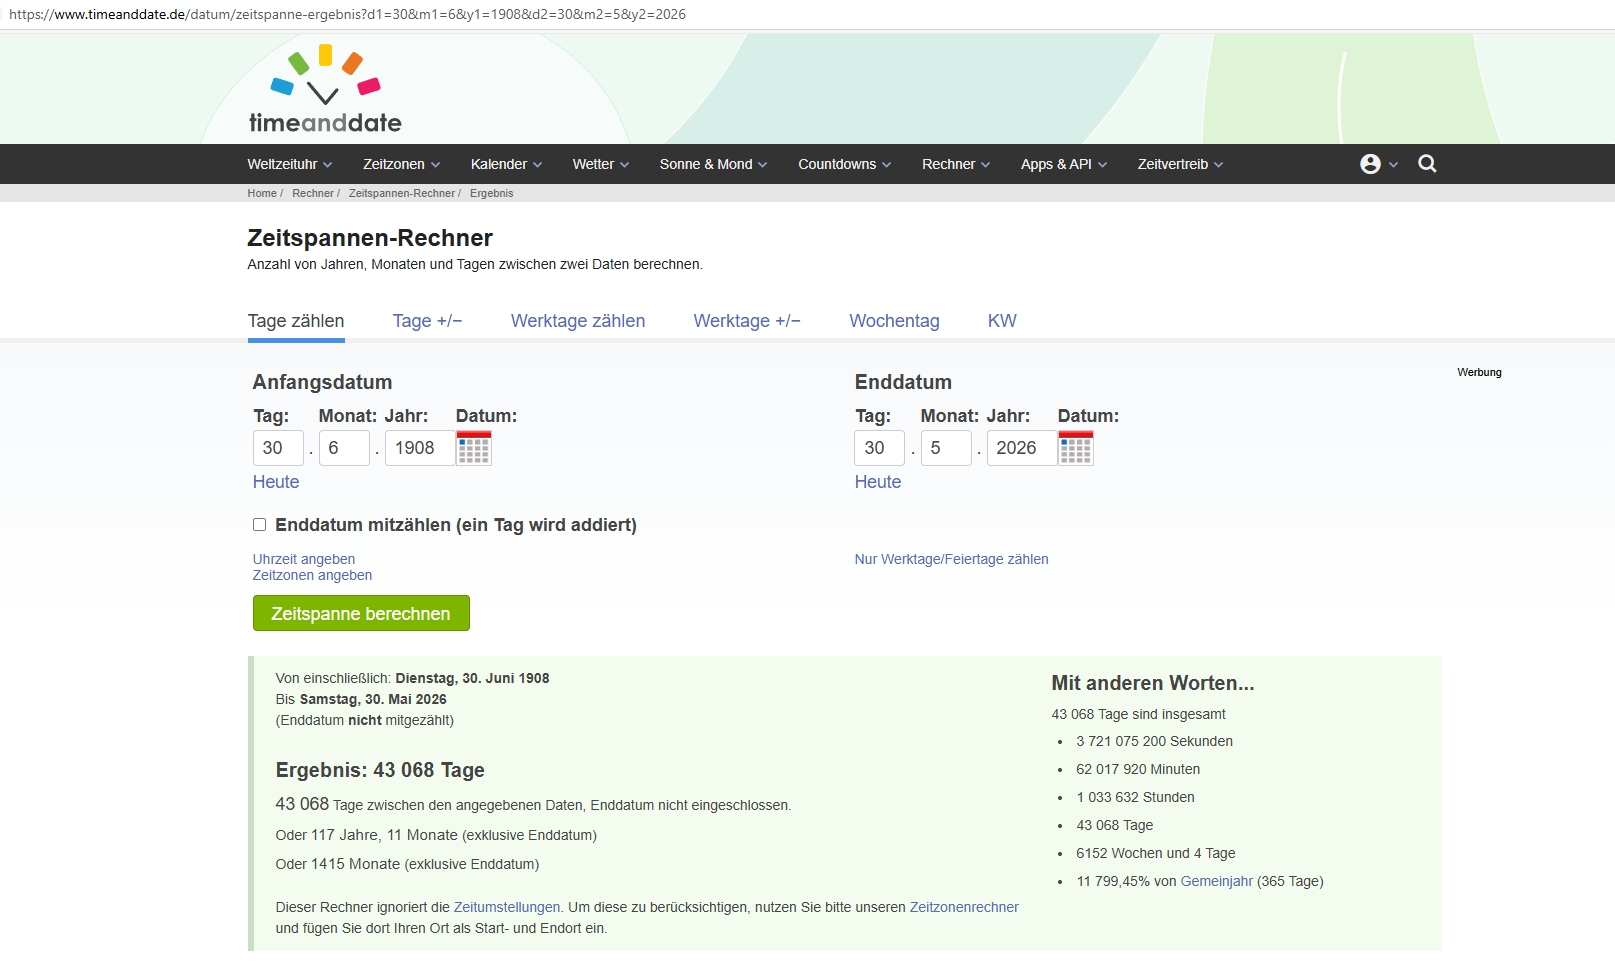The image size is (1615, 965).
Task: Click Heute under Enddatum
Action: pyautogui.click(x=877, y=482)
